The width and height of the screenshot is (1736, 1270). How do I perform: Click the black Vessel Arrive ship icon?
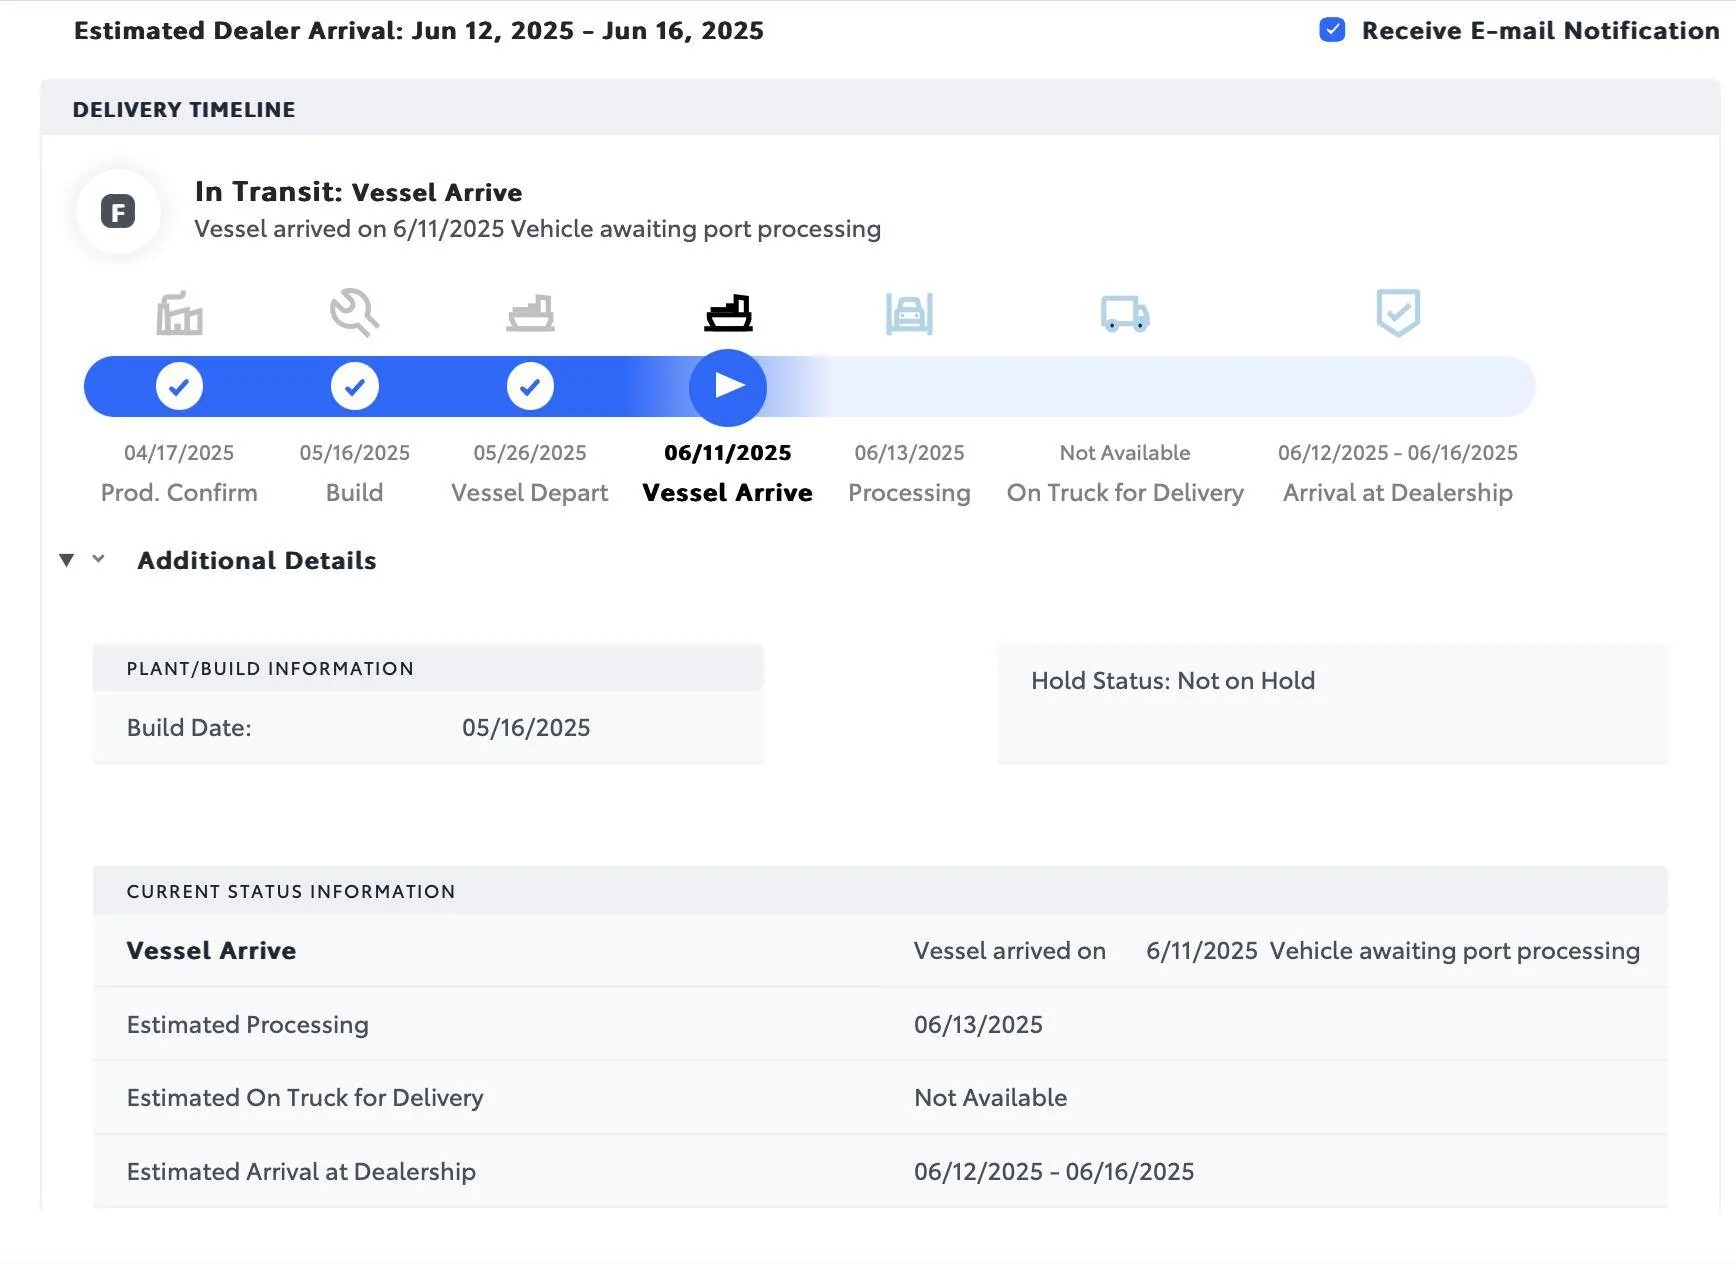pos(728,313)
